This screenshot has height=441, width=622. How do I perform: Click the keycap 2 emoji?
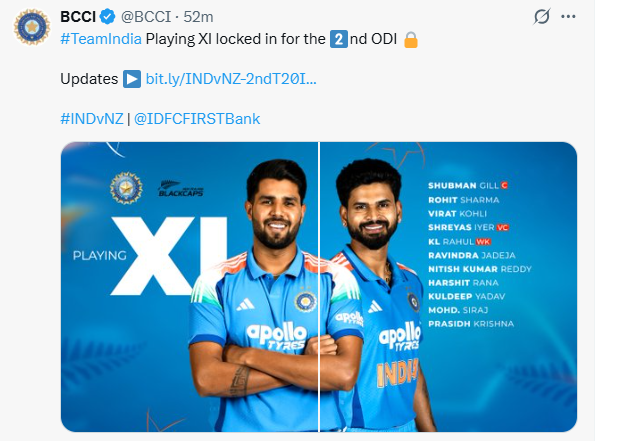click(338, 39)
